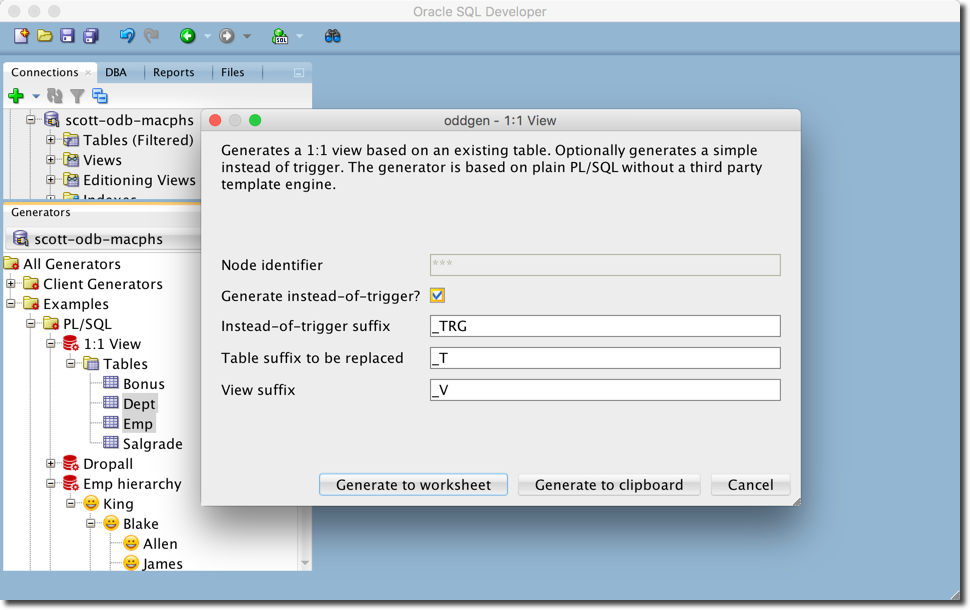The height and width of the screenshot is (610, 970).
Task: Switch to the Files tab
Action: tap(233, 72)
